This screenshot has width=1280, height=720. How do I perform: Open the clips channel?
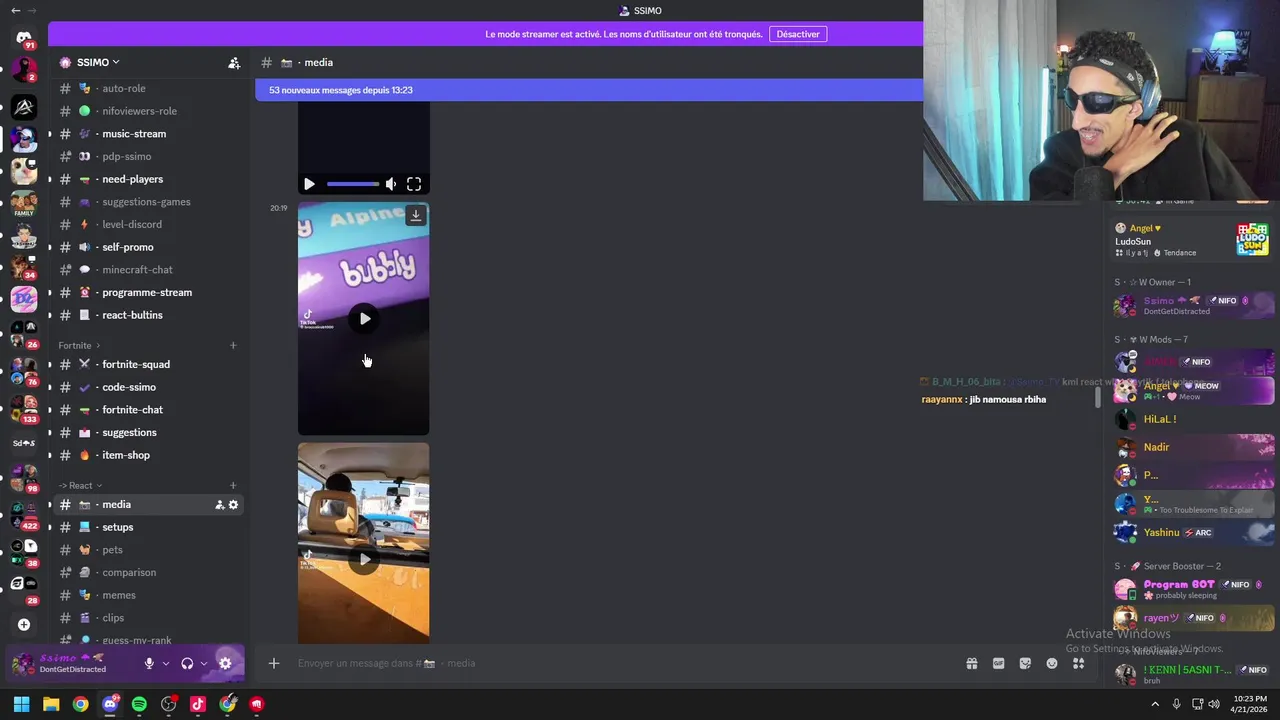click(113, 618)
